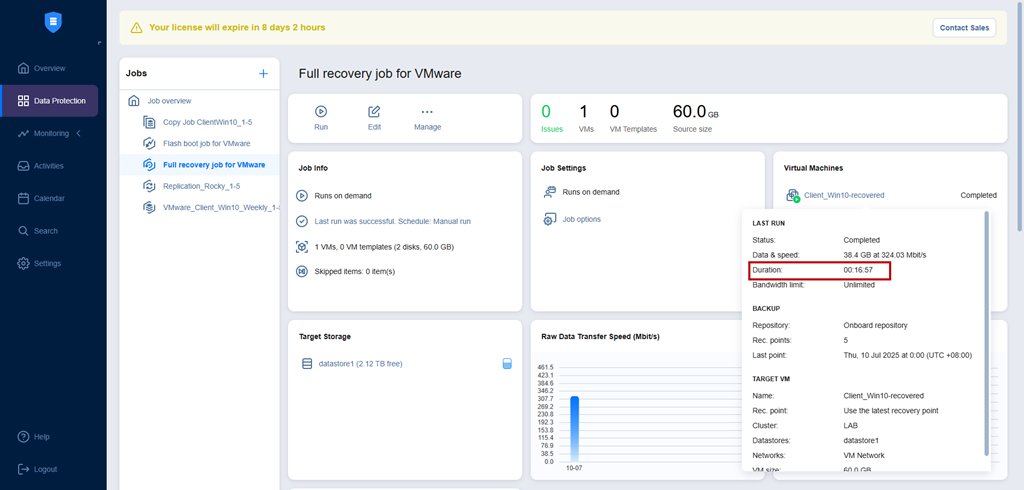Click the last point date Thu, 10 Jul 2025
Screen dimensions: 1024x490
(908, 355)
